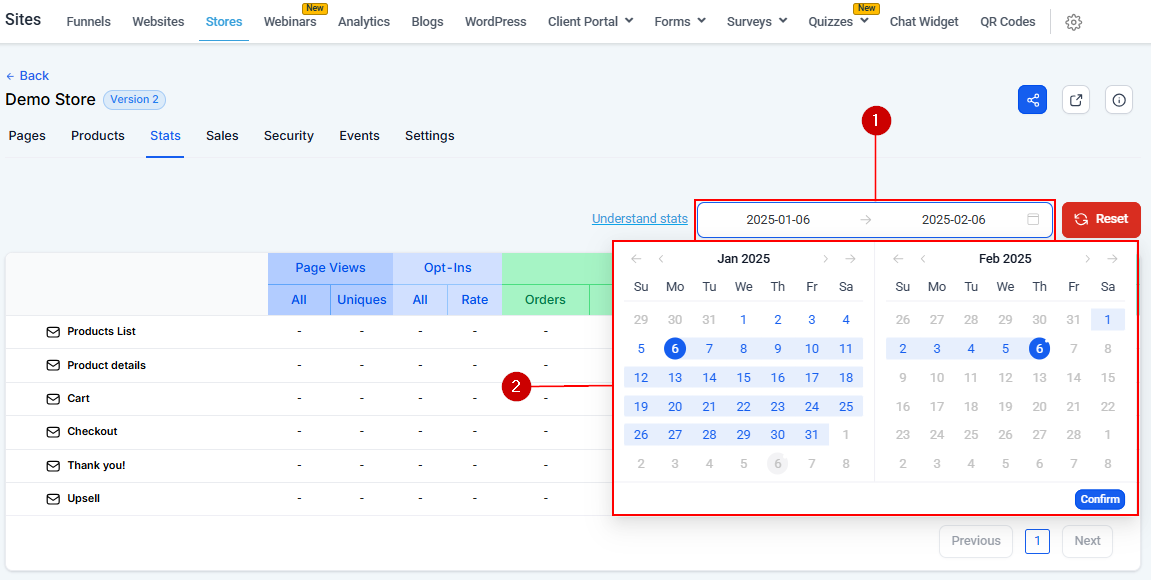The width and height of the screenshot is (1151, 580).
Task: Select January 31 in the calendar
Action: point(811,435)
